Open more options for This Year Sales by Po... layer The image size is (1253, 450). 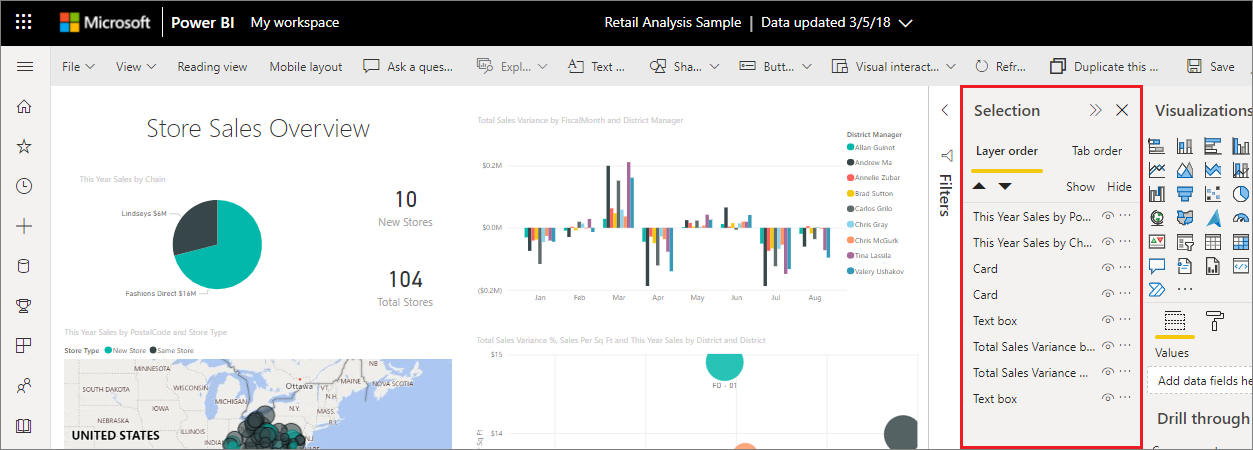tap(1126, 216)
